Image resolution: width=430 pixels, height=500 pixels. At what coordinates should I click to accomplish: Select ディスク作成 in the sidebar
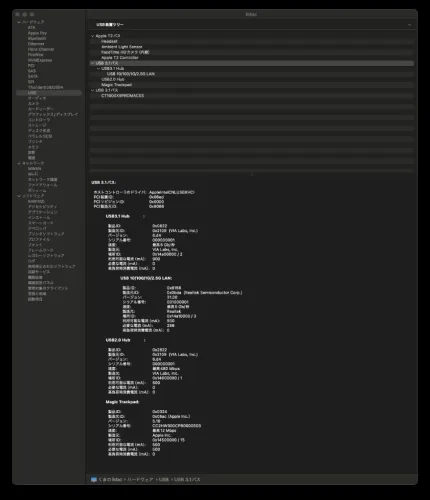[39, 131]
